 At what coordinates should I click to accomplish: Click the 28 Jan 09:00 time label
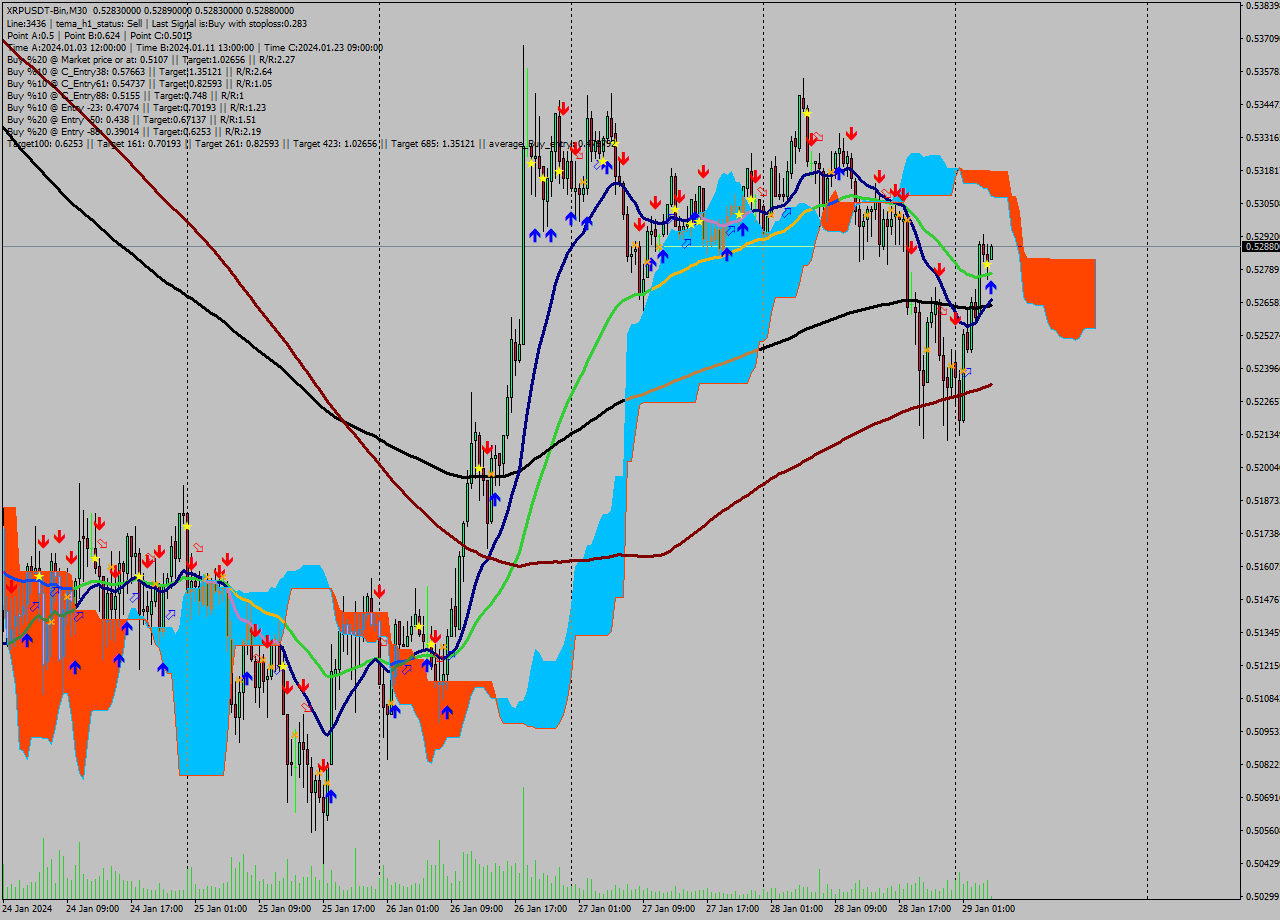(860, 909)
